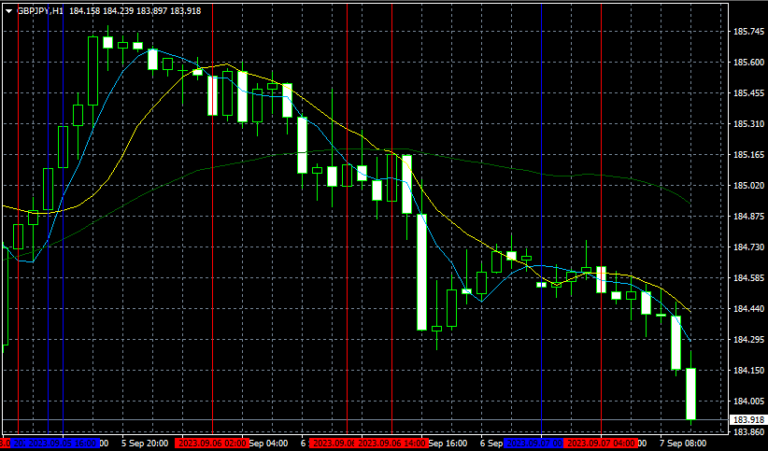This screenshot has height=451, width=768.
Task: Click the 183.860 price axis label
Action: coord(748,431)
